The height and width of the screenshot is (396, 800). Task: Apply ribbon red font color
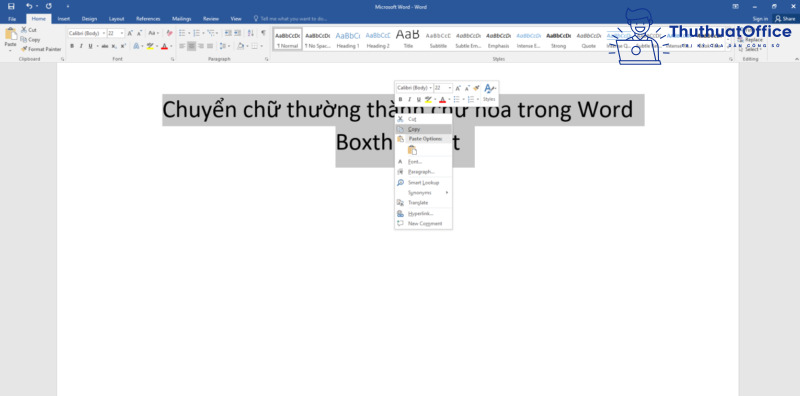[164, 46]
